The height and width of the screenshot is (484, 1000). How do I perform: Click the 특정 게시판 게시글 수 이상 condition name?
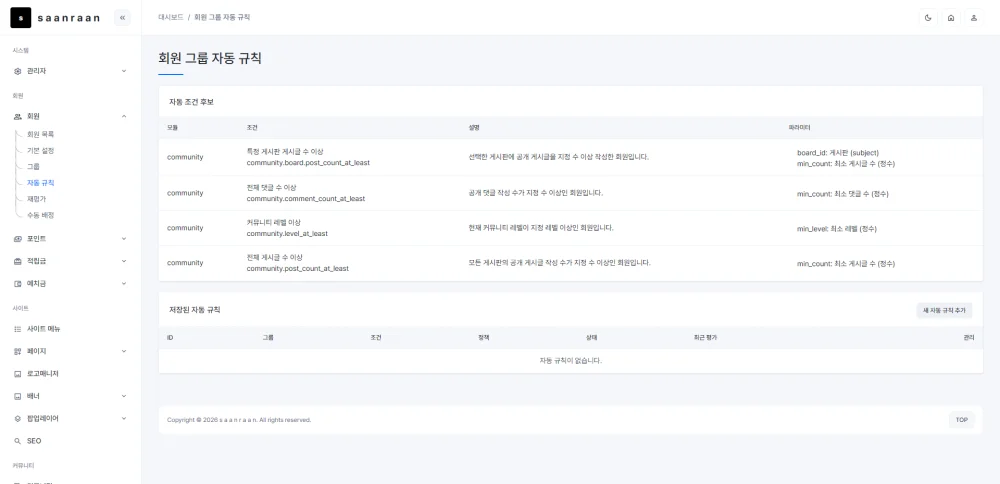[x=284, y=151]
